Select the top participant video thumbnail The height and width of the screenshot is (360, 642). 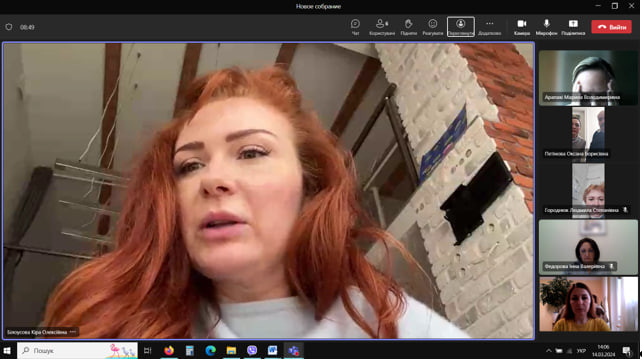(x=588, y=78)
